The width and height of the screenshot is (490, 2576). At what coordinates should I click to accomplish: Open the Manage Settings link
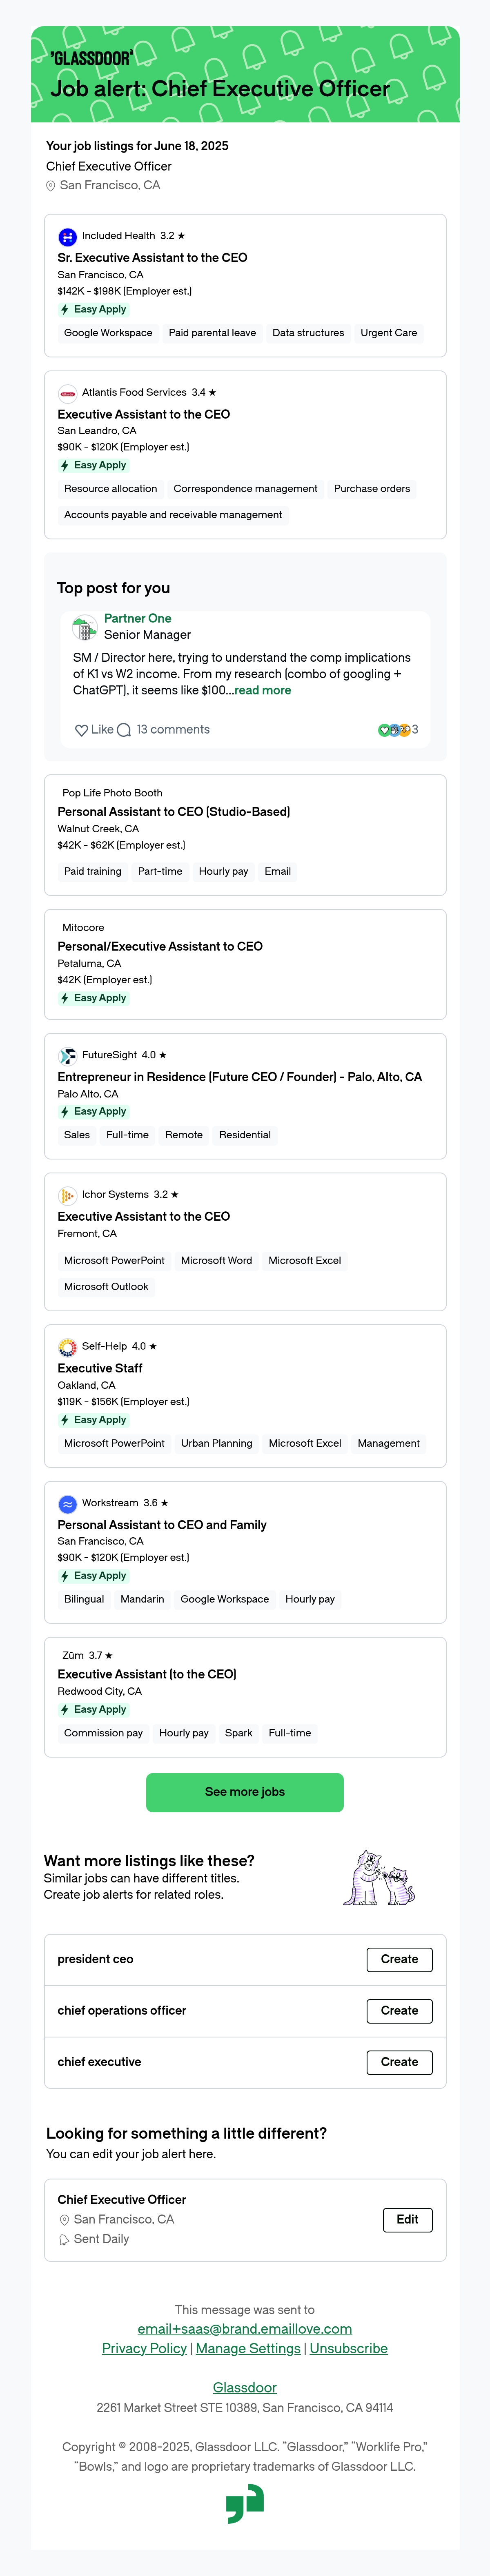tap(248, 2348)
